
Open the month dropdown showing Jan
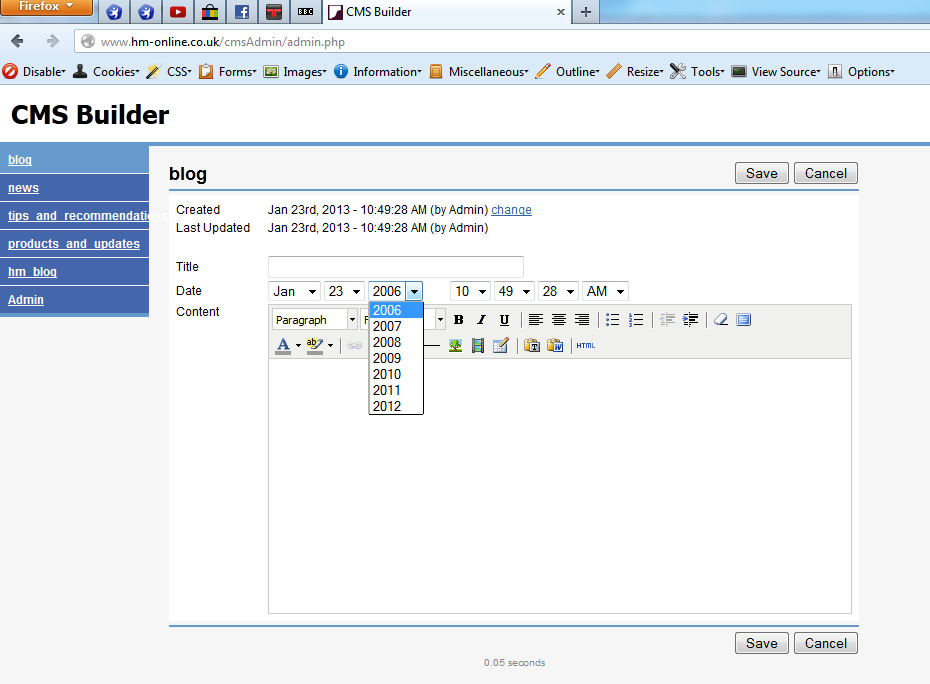(x=295, y=291)
